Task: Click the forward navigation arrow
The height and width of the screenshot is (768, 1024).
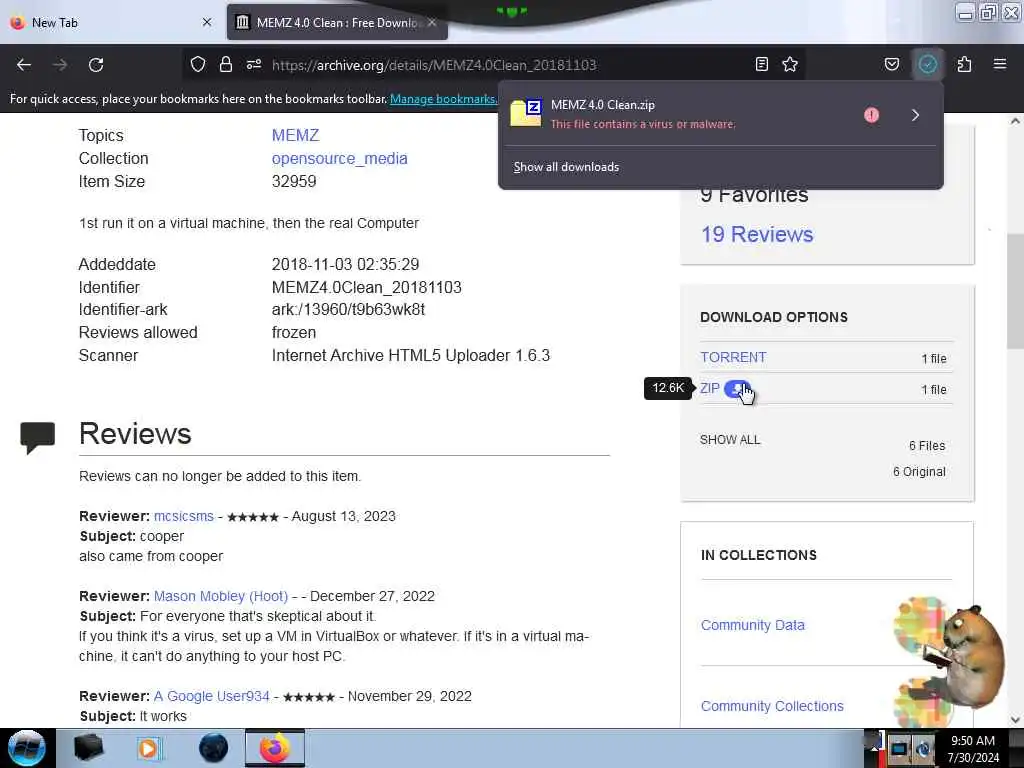Action: point(59,65)
